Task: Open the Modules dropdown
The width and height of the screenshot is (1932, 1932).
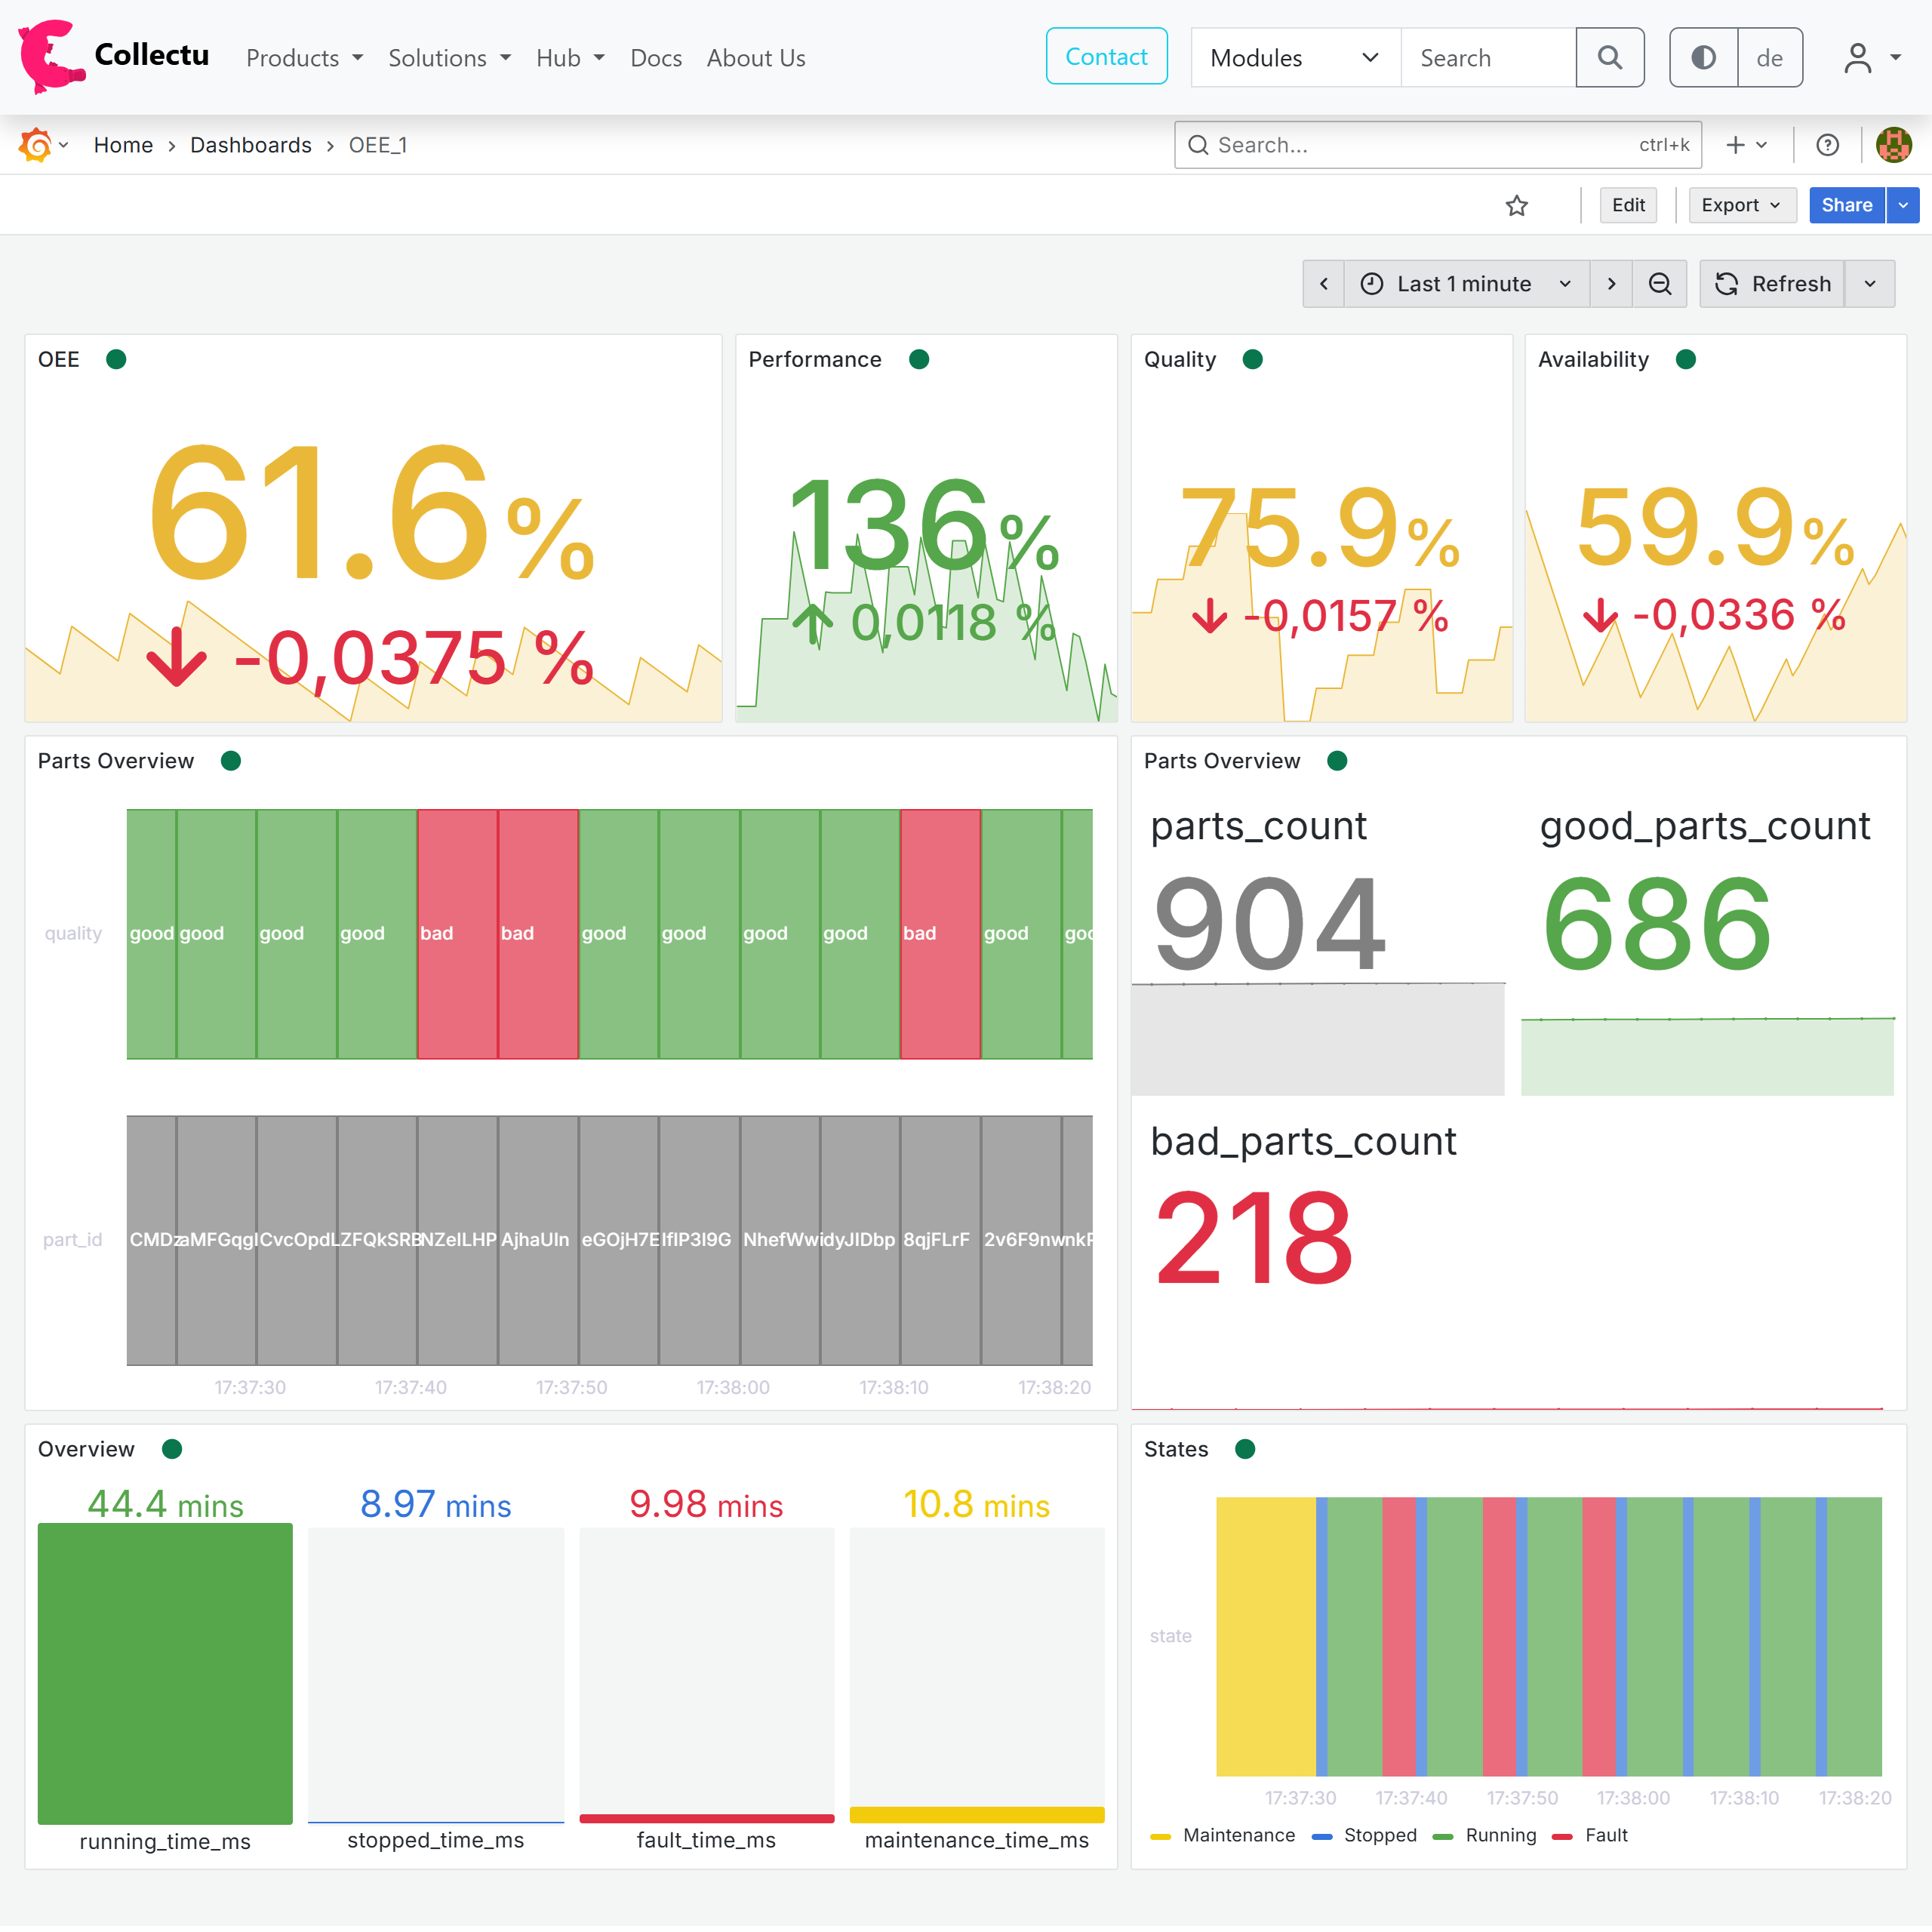Action: 1294,58
